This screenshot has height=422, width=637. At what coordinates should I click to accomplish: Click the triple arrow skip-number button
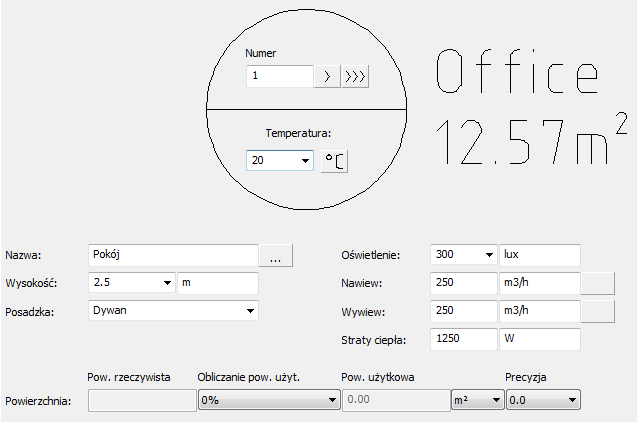point(355,76)
